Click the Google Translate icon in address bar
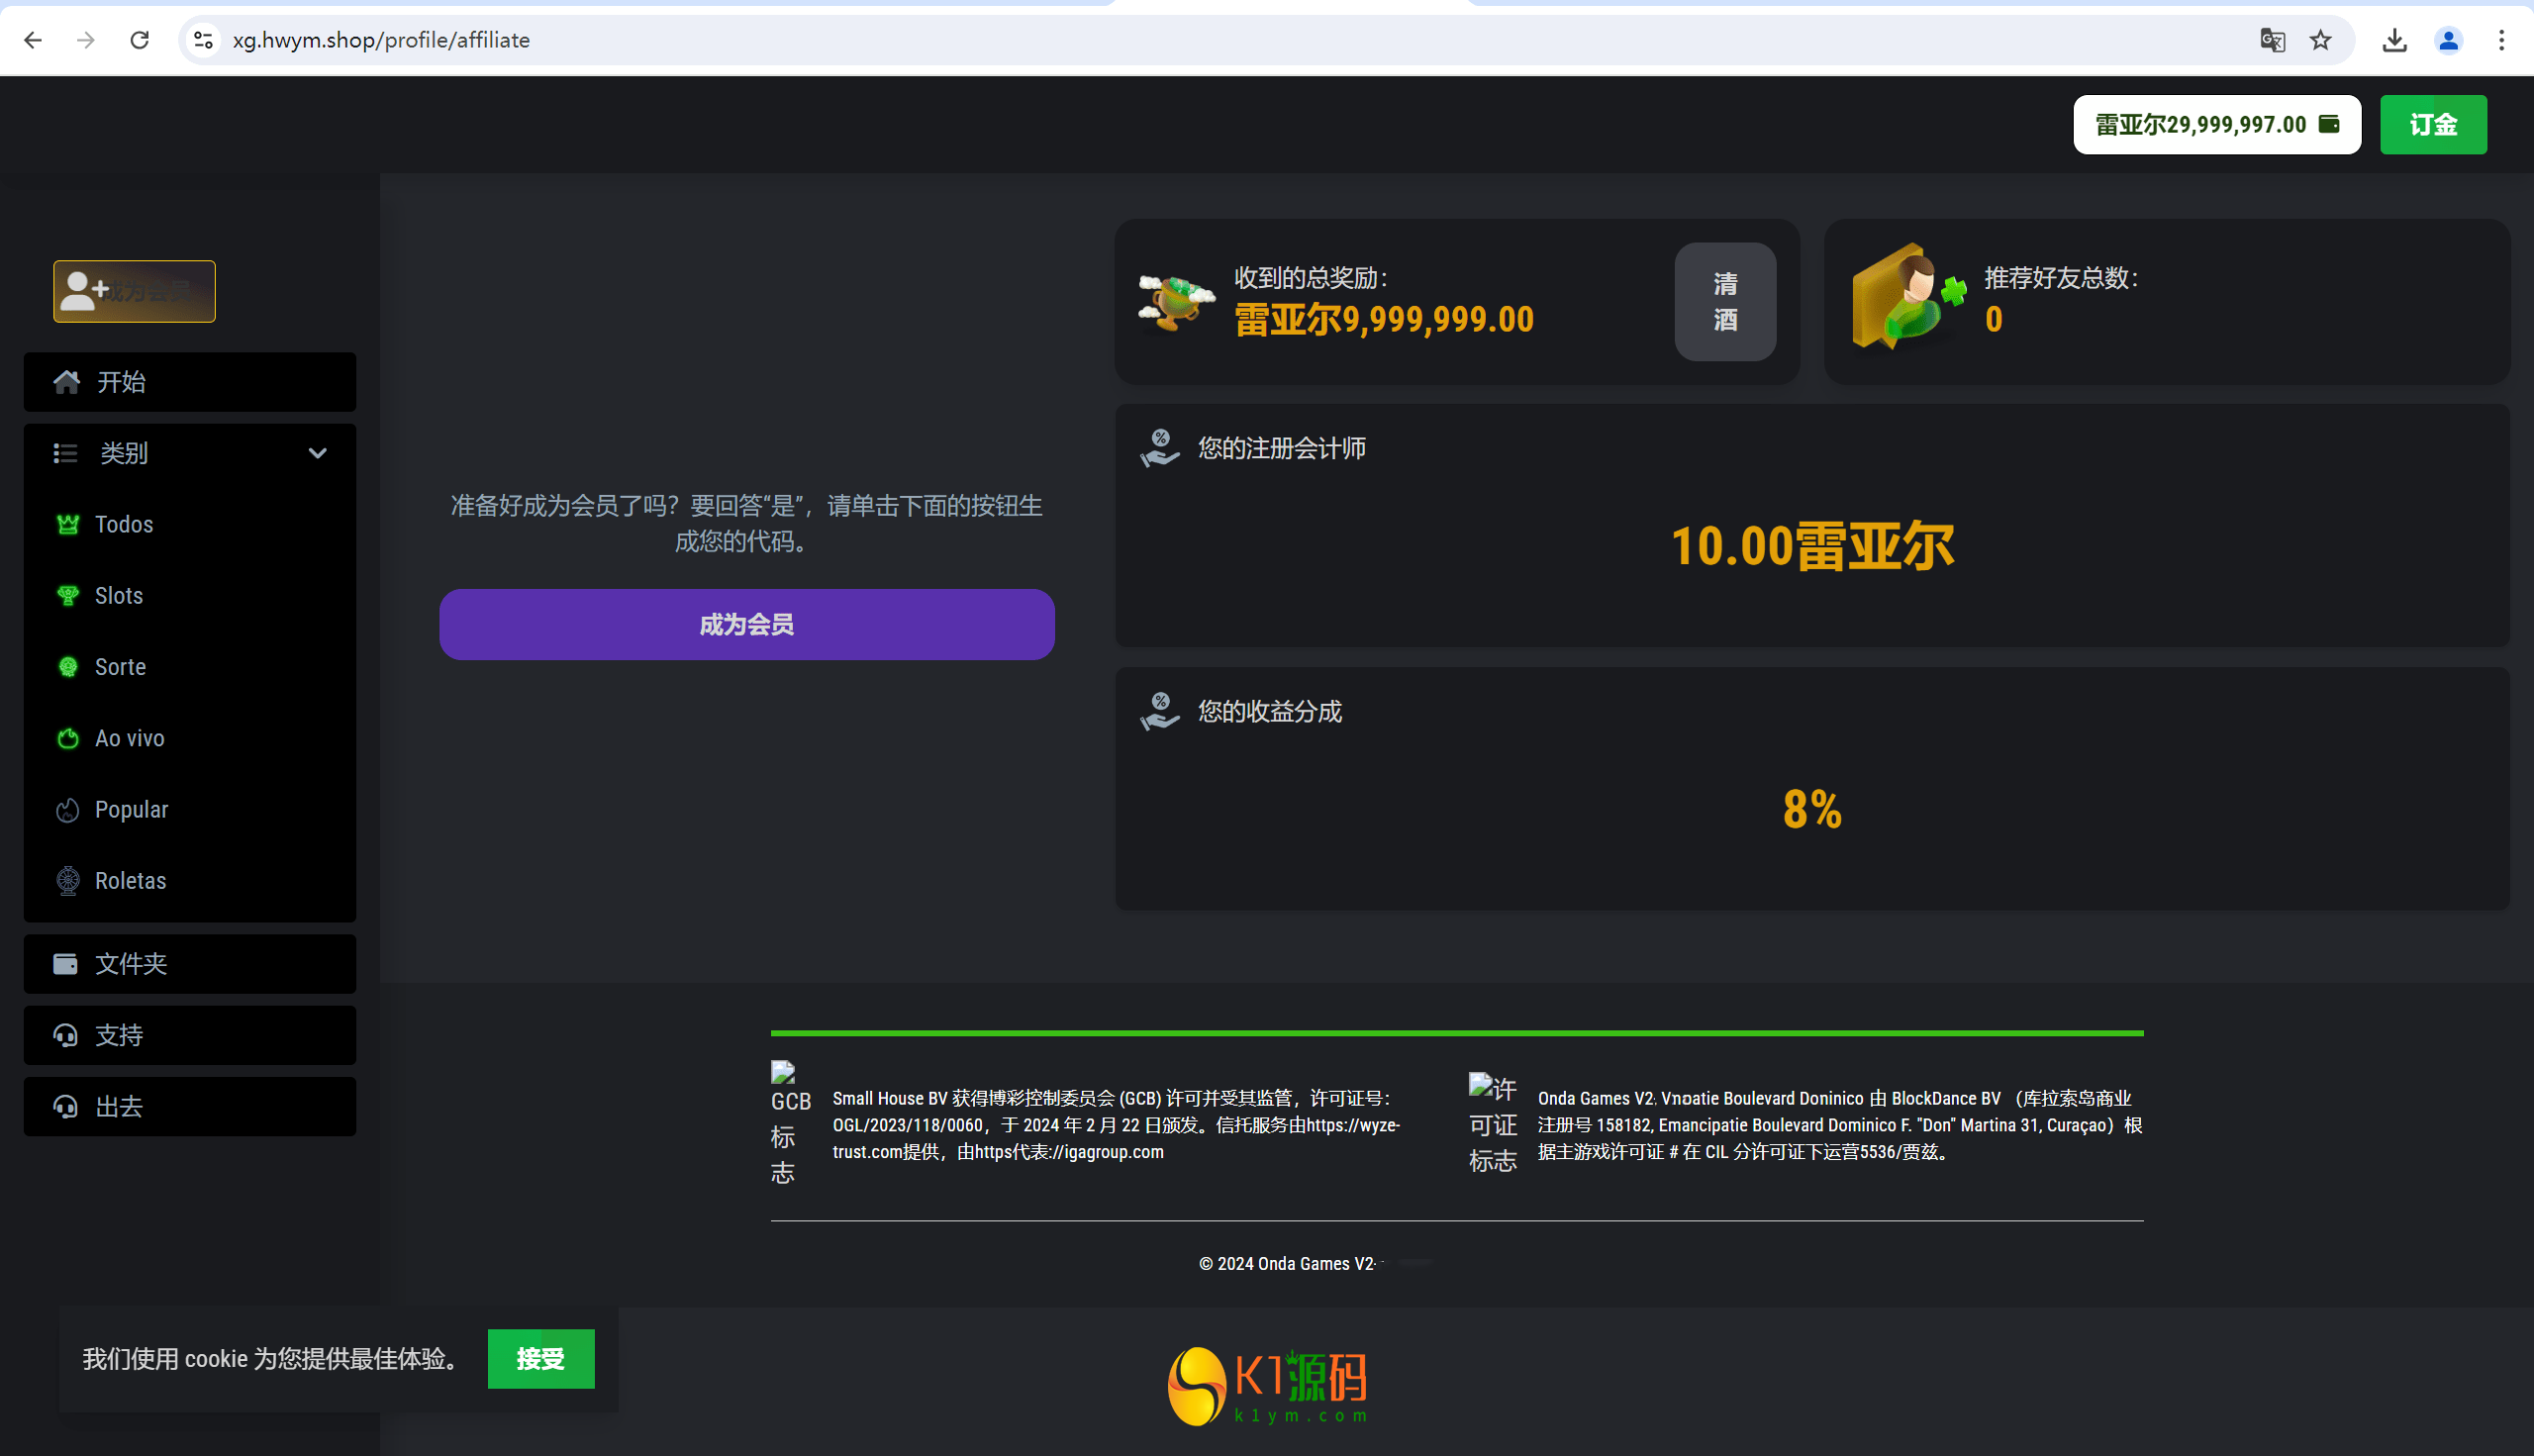 (2272, 40)
